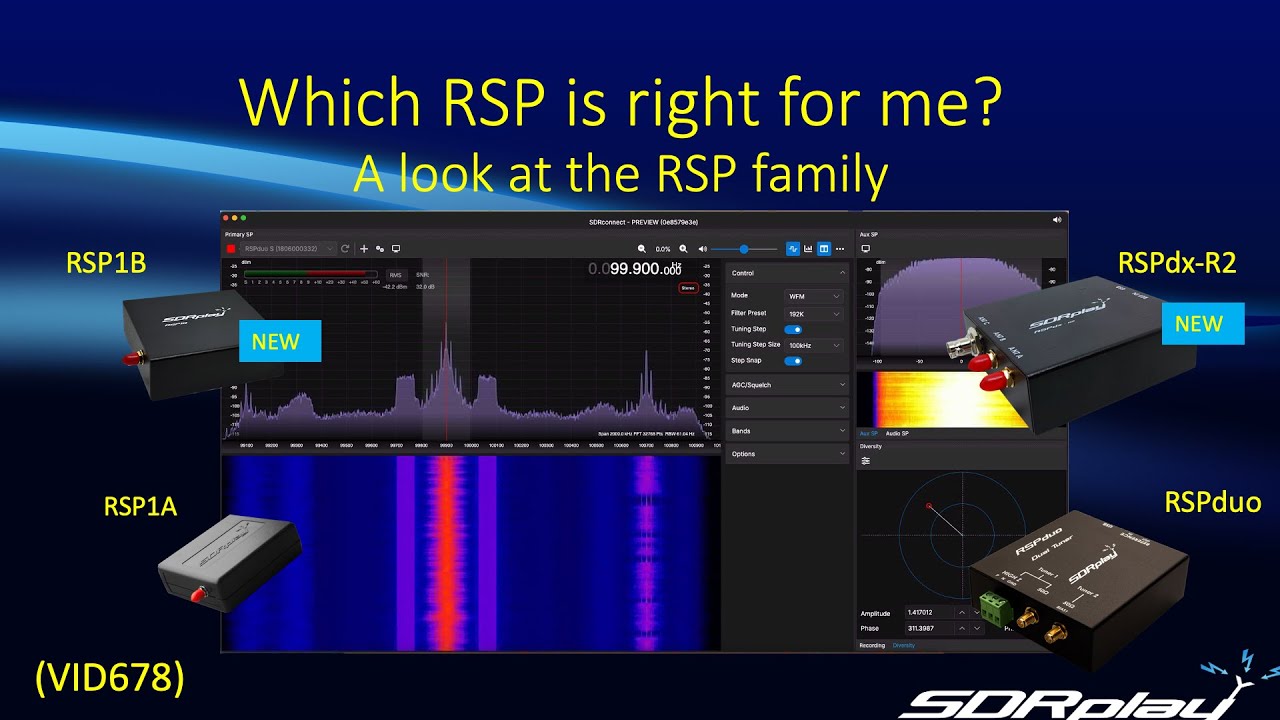The width and height of the screenshot is (1280, 720).
Task: Increase Phase with up arrow
Action: coord(962,628)
